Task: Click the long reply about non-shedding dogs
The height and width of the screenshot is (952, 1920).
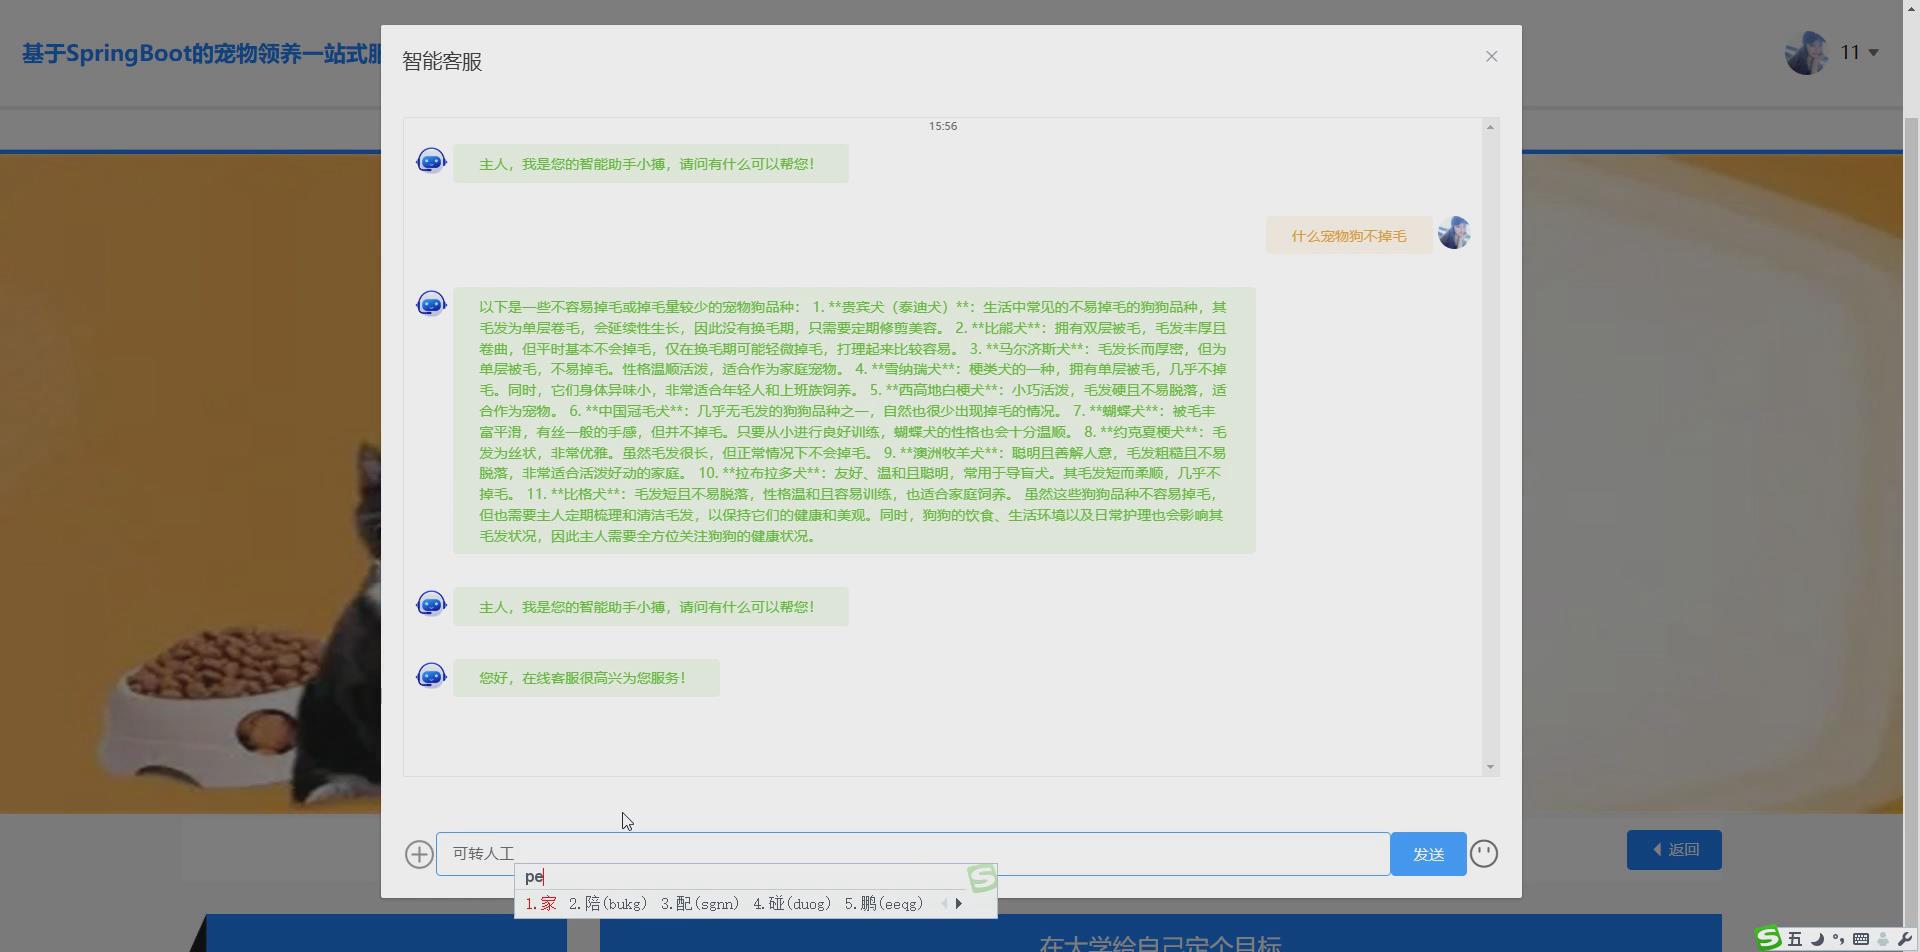Action: tap(854, 421)
